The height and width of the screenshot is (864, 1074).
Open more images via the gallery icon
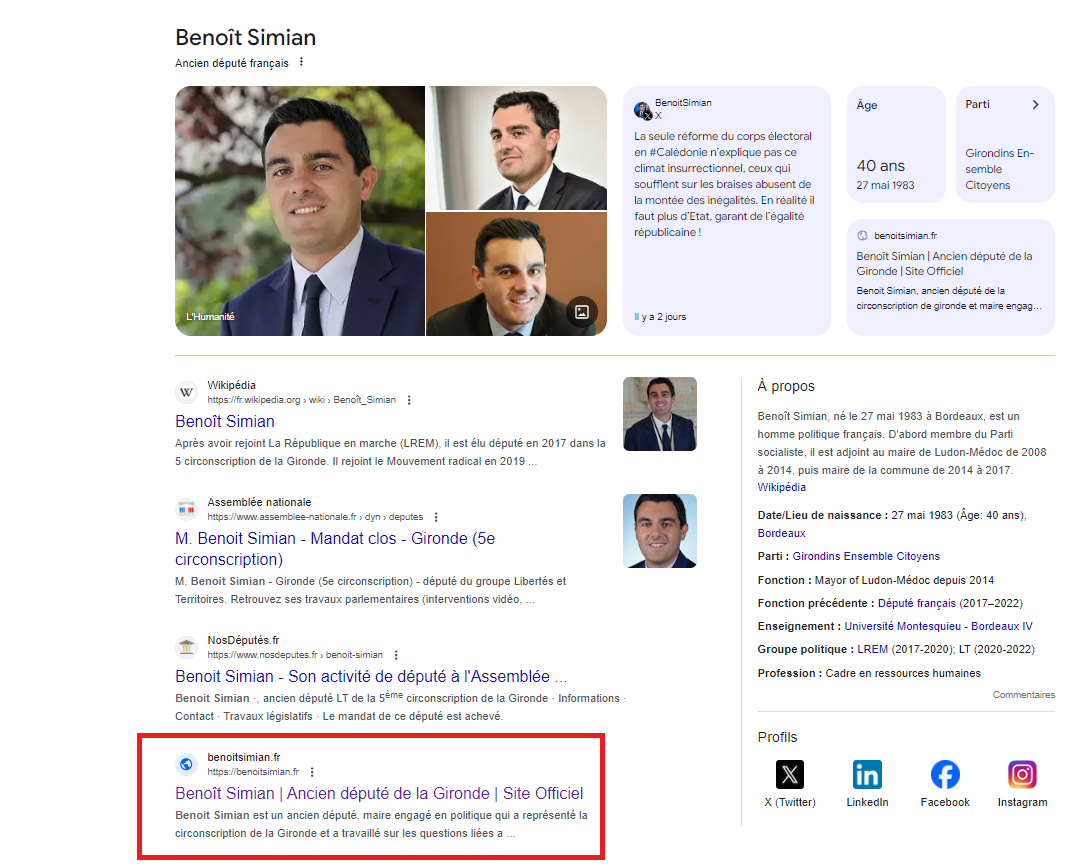pos(582,312)
